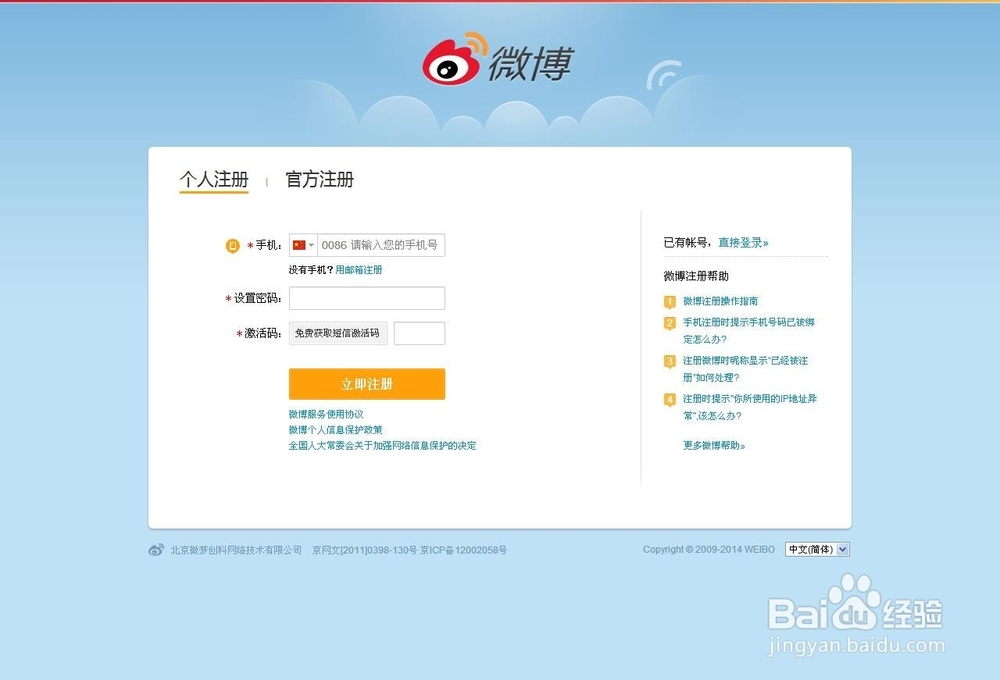Open 更多微博帮助 link
The height and width of the screenshot is (680, 1000).
point(714,445)
